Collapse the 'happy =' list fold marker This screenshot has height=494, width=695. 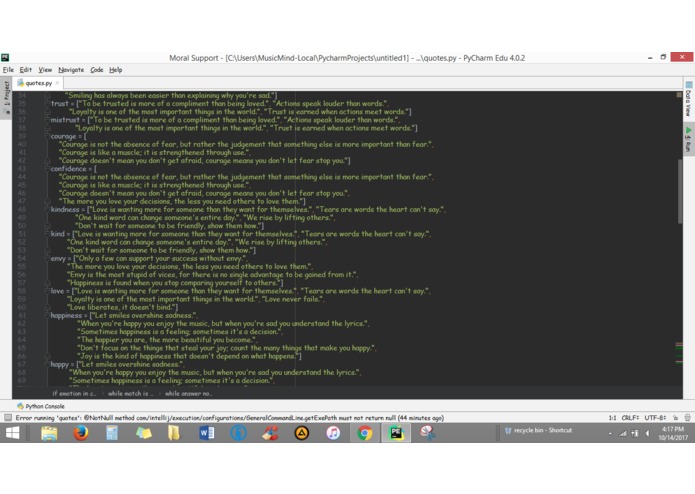point(47,364)
